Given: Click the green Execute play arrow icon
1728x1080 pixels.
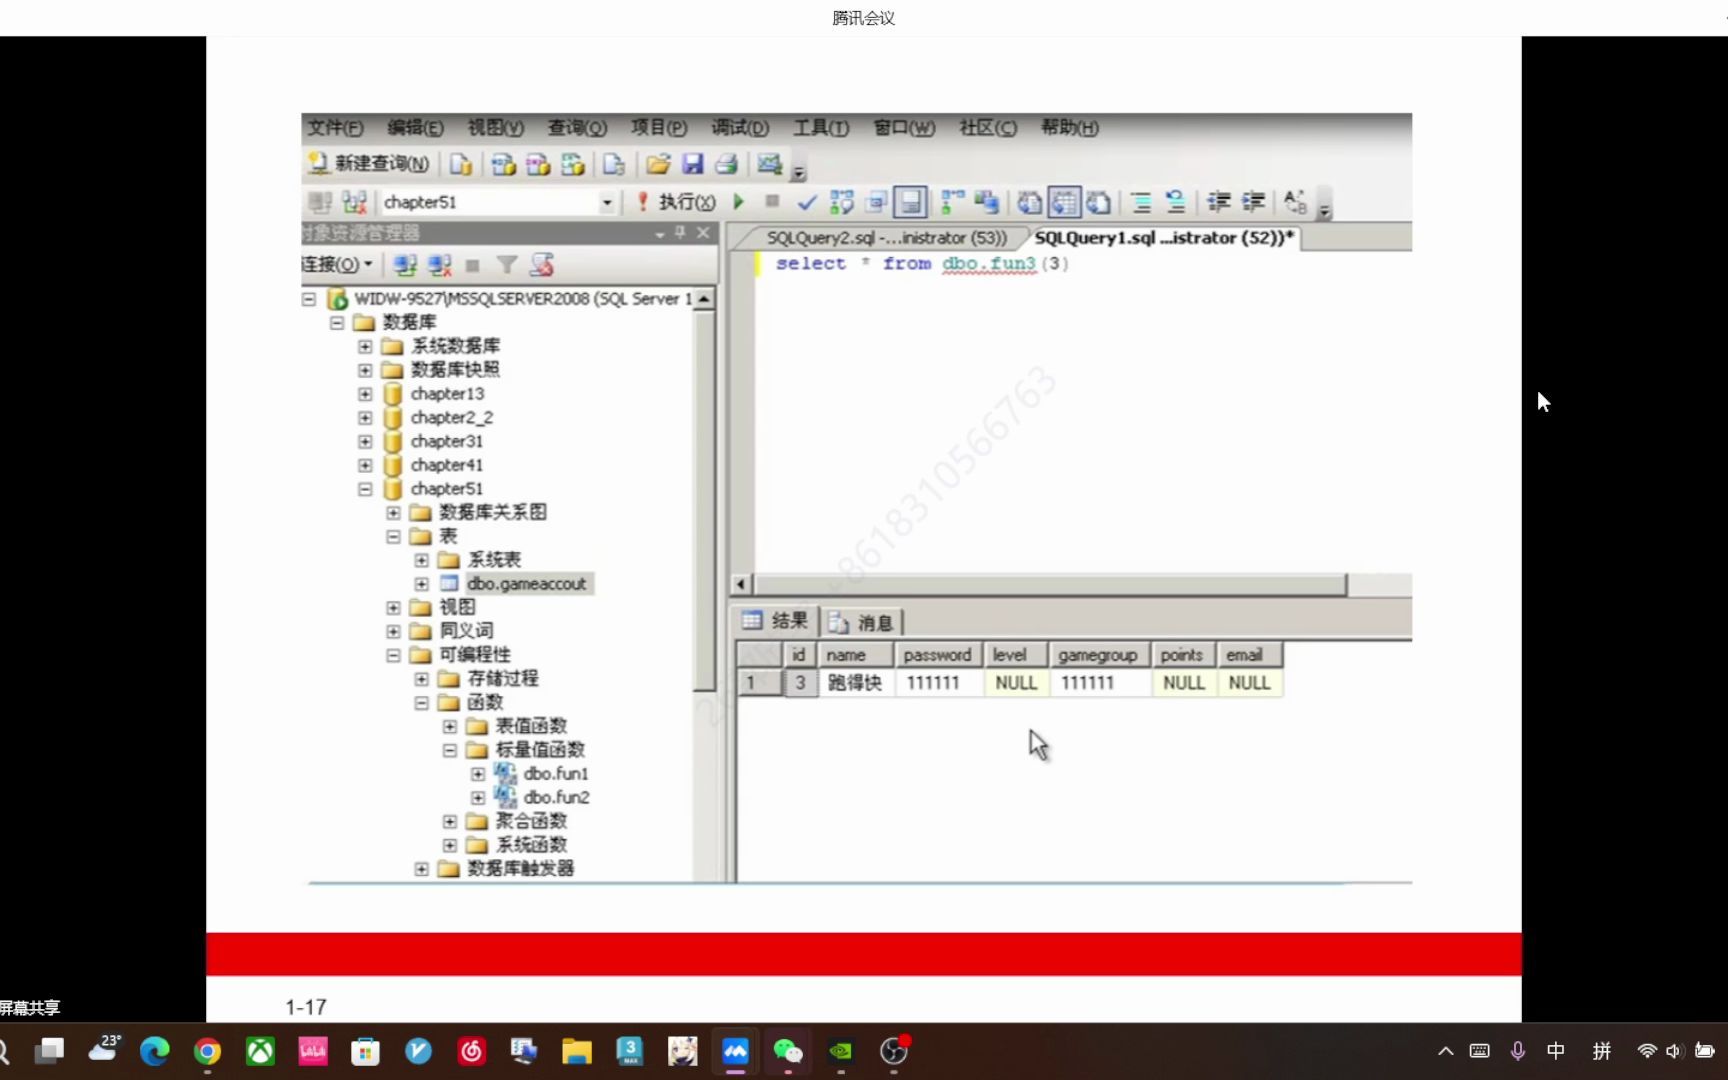Looking at the screenshot, I should (739, 202).
